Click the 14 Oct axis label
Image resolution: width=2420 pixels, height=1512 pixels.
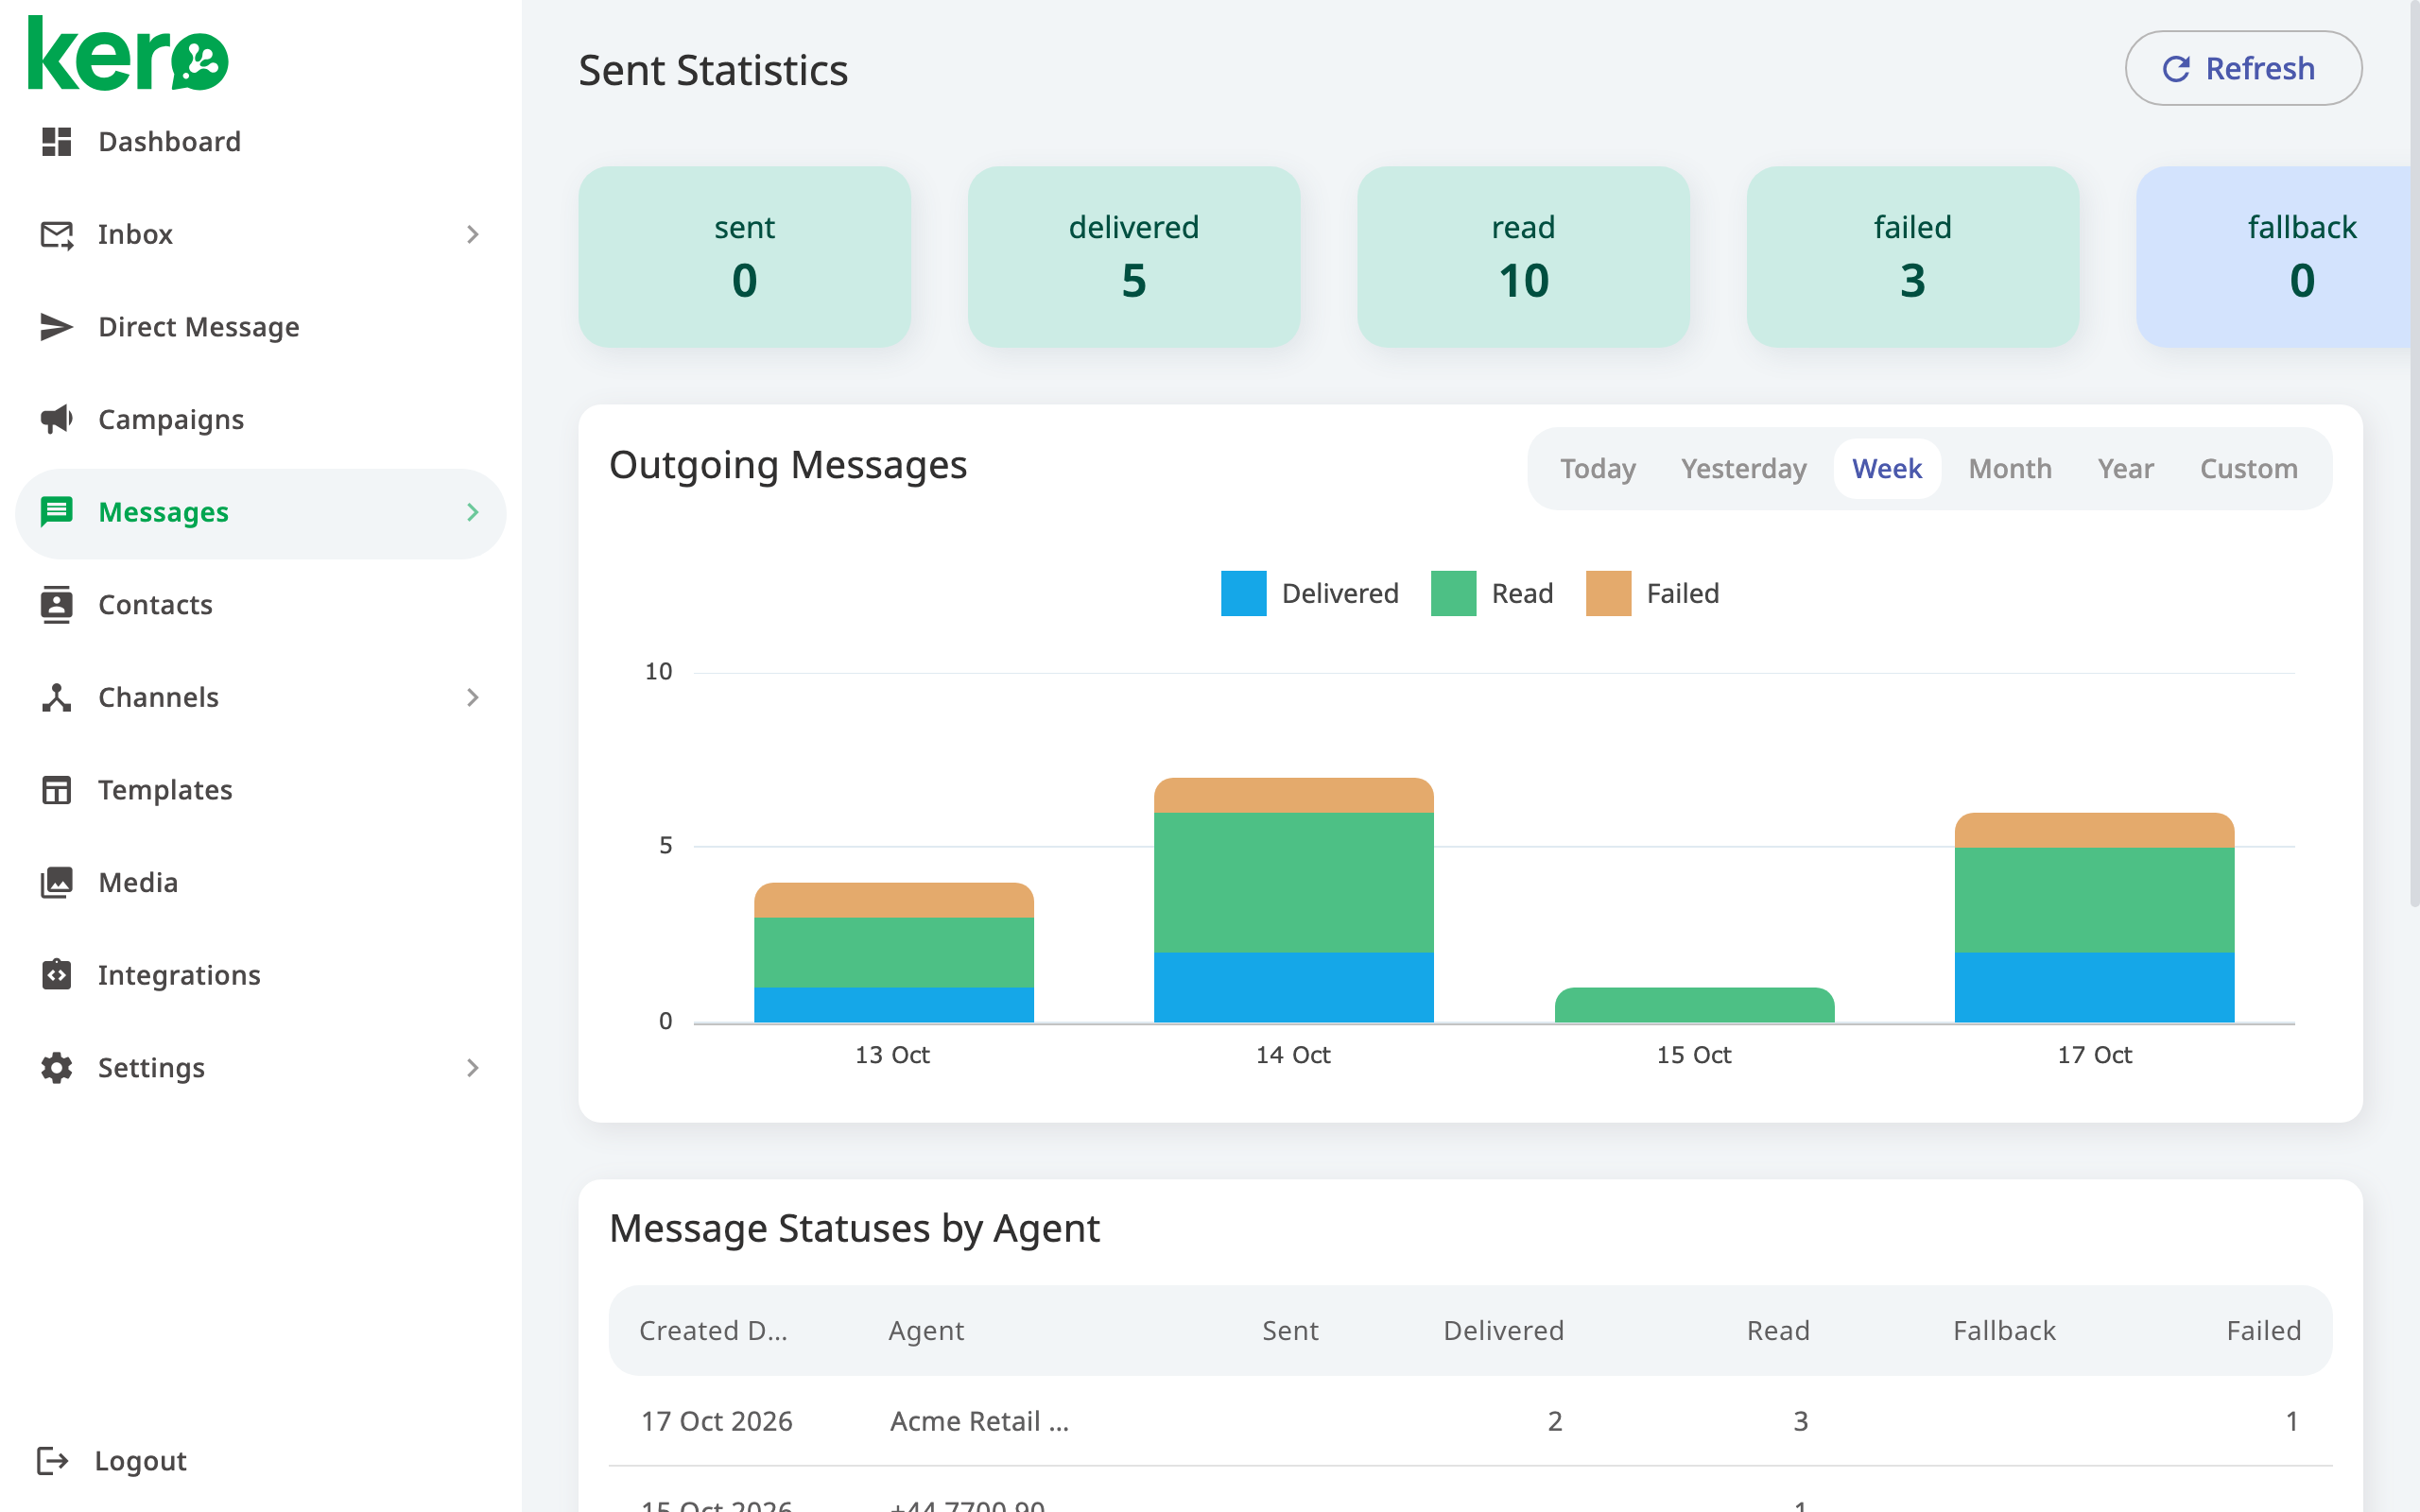coord(1293,1055)
